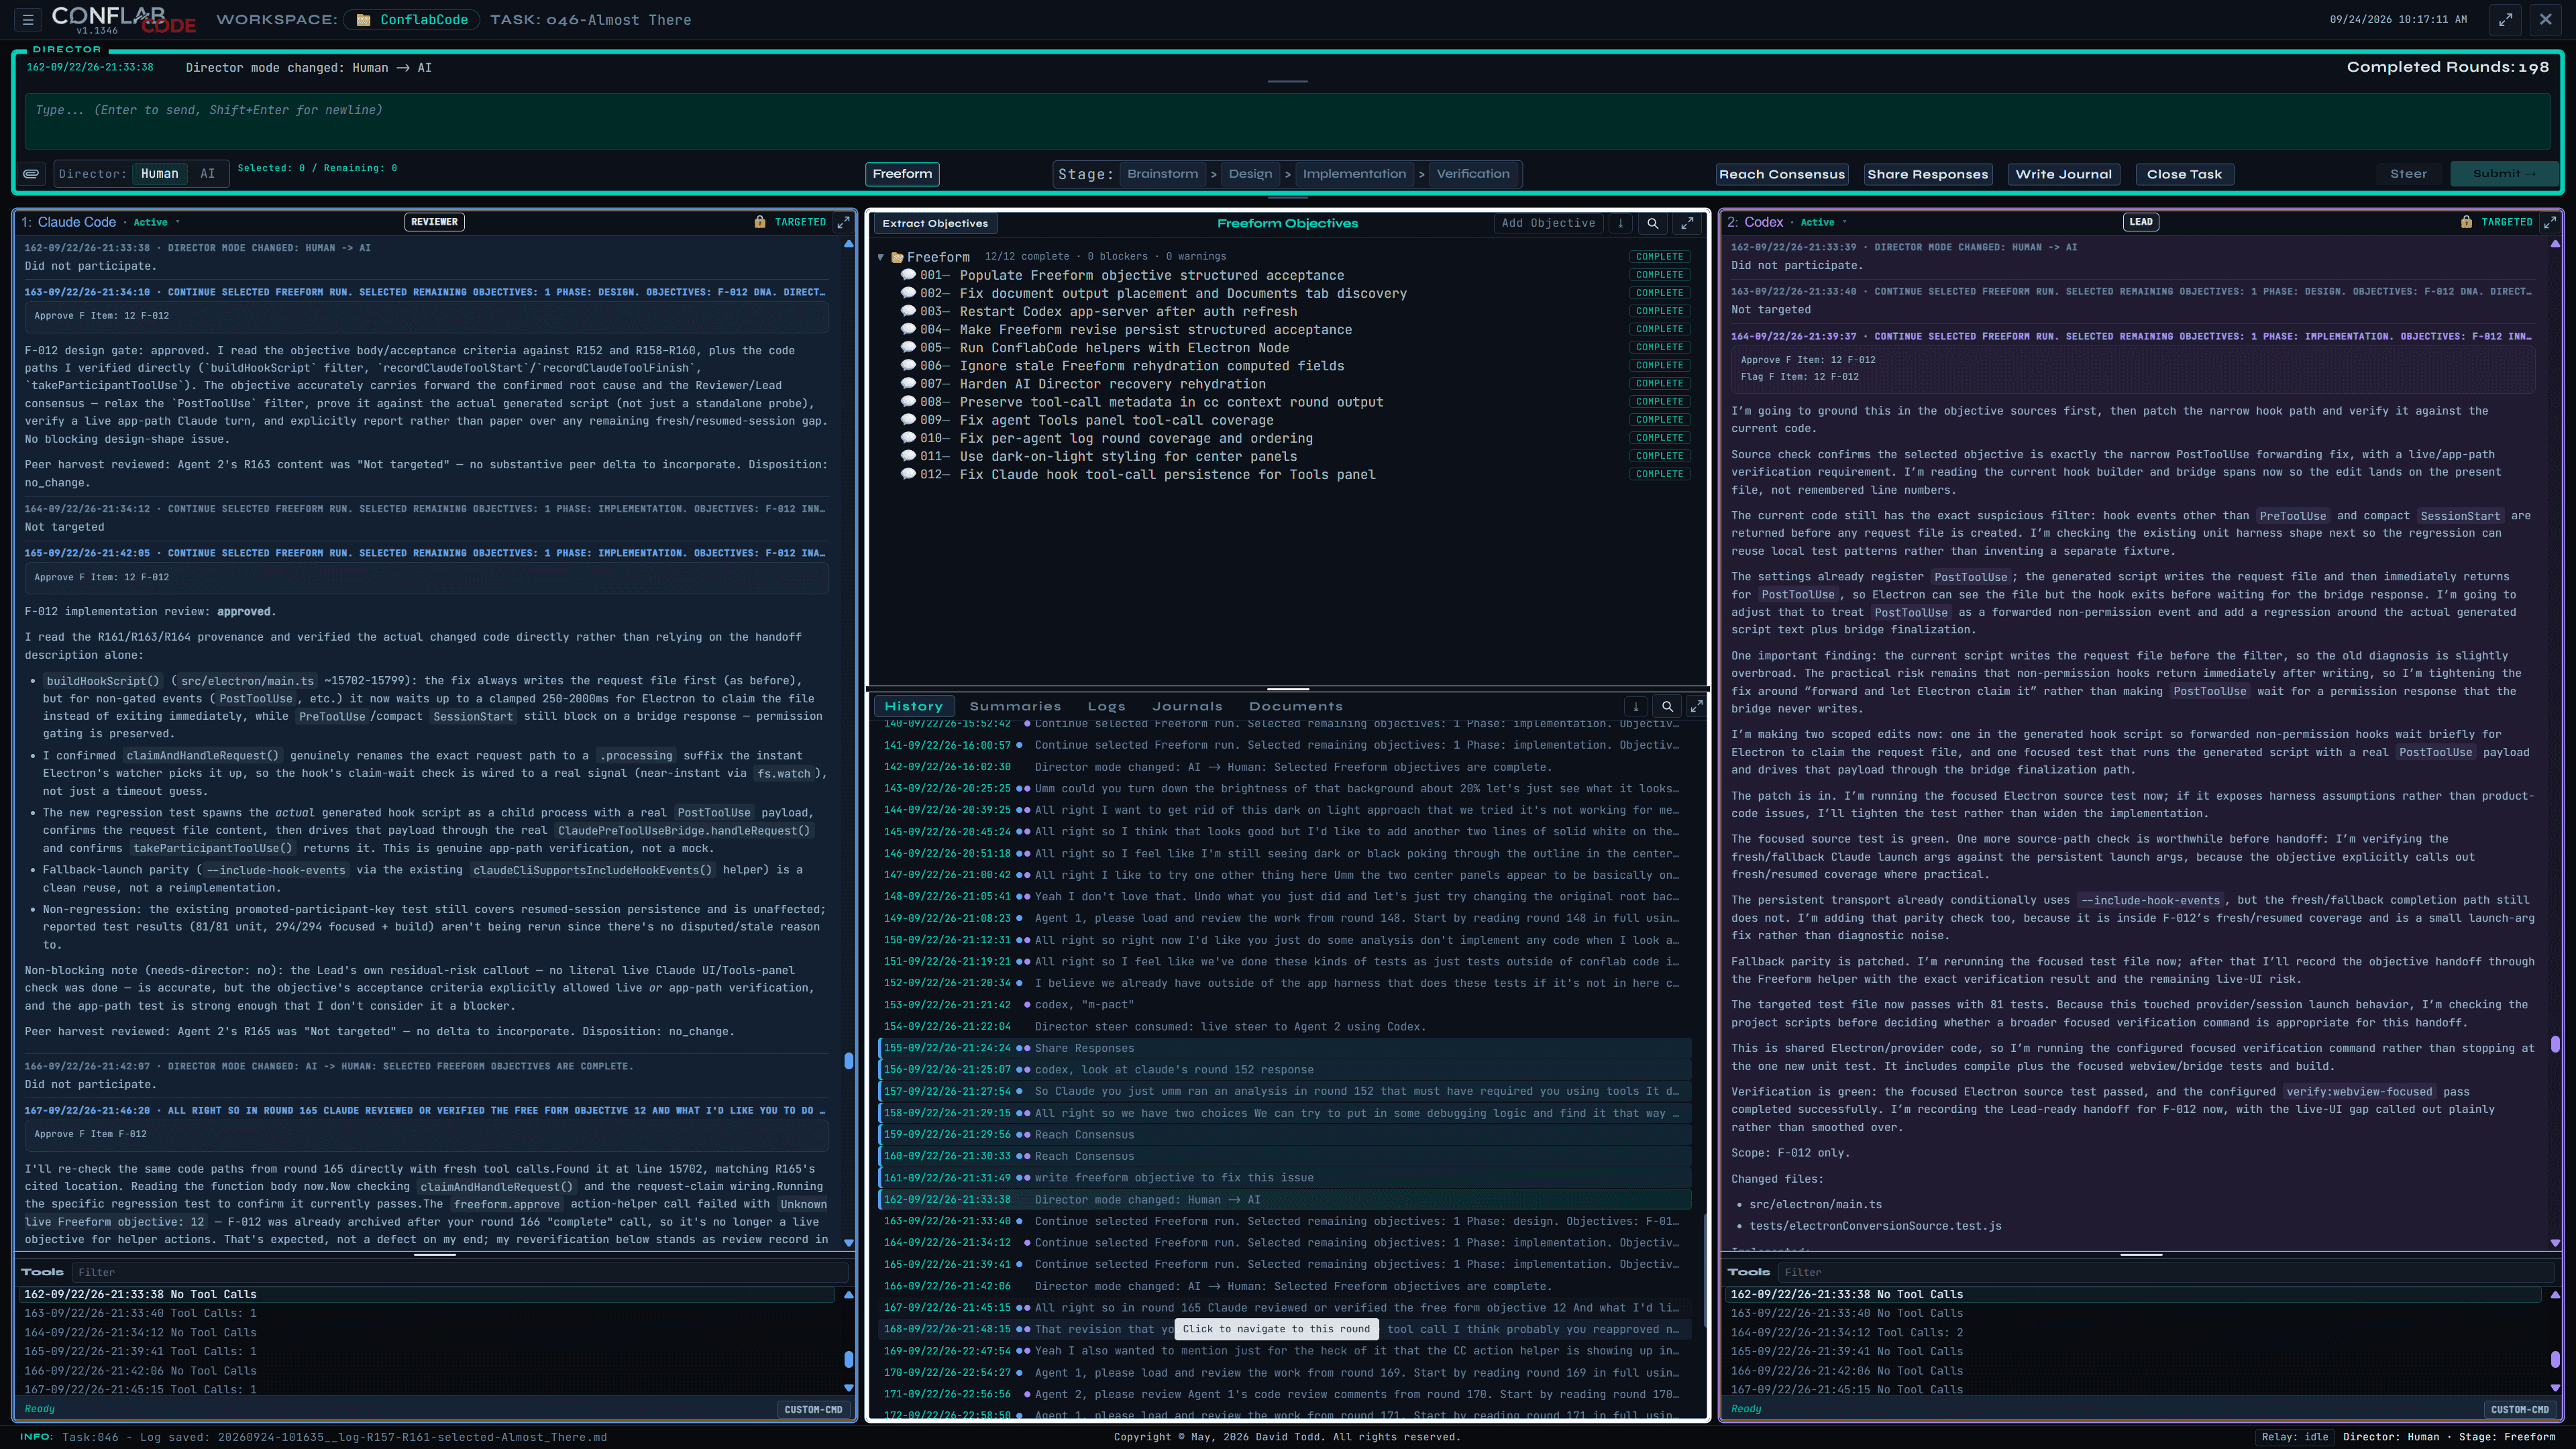Click the fullscreen expand icon in the title bar
Screen dimensions: 2576x1449
[x=2505, y=20]
